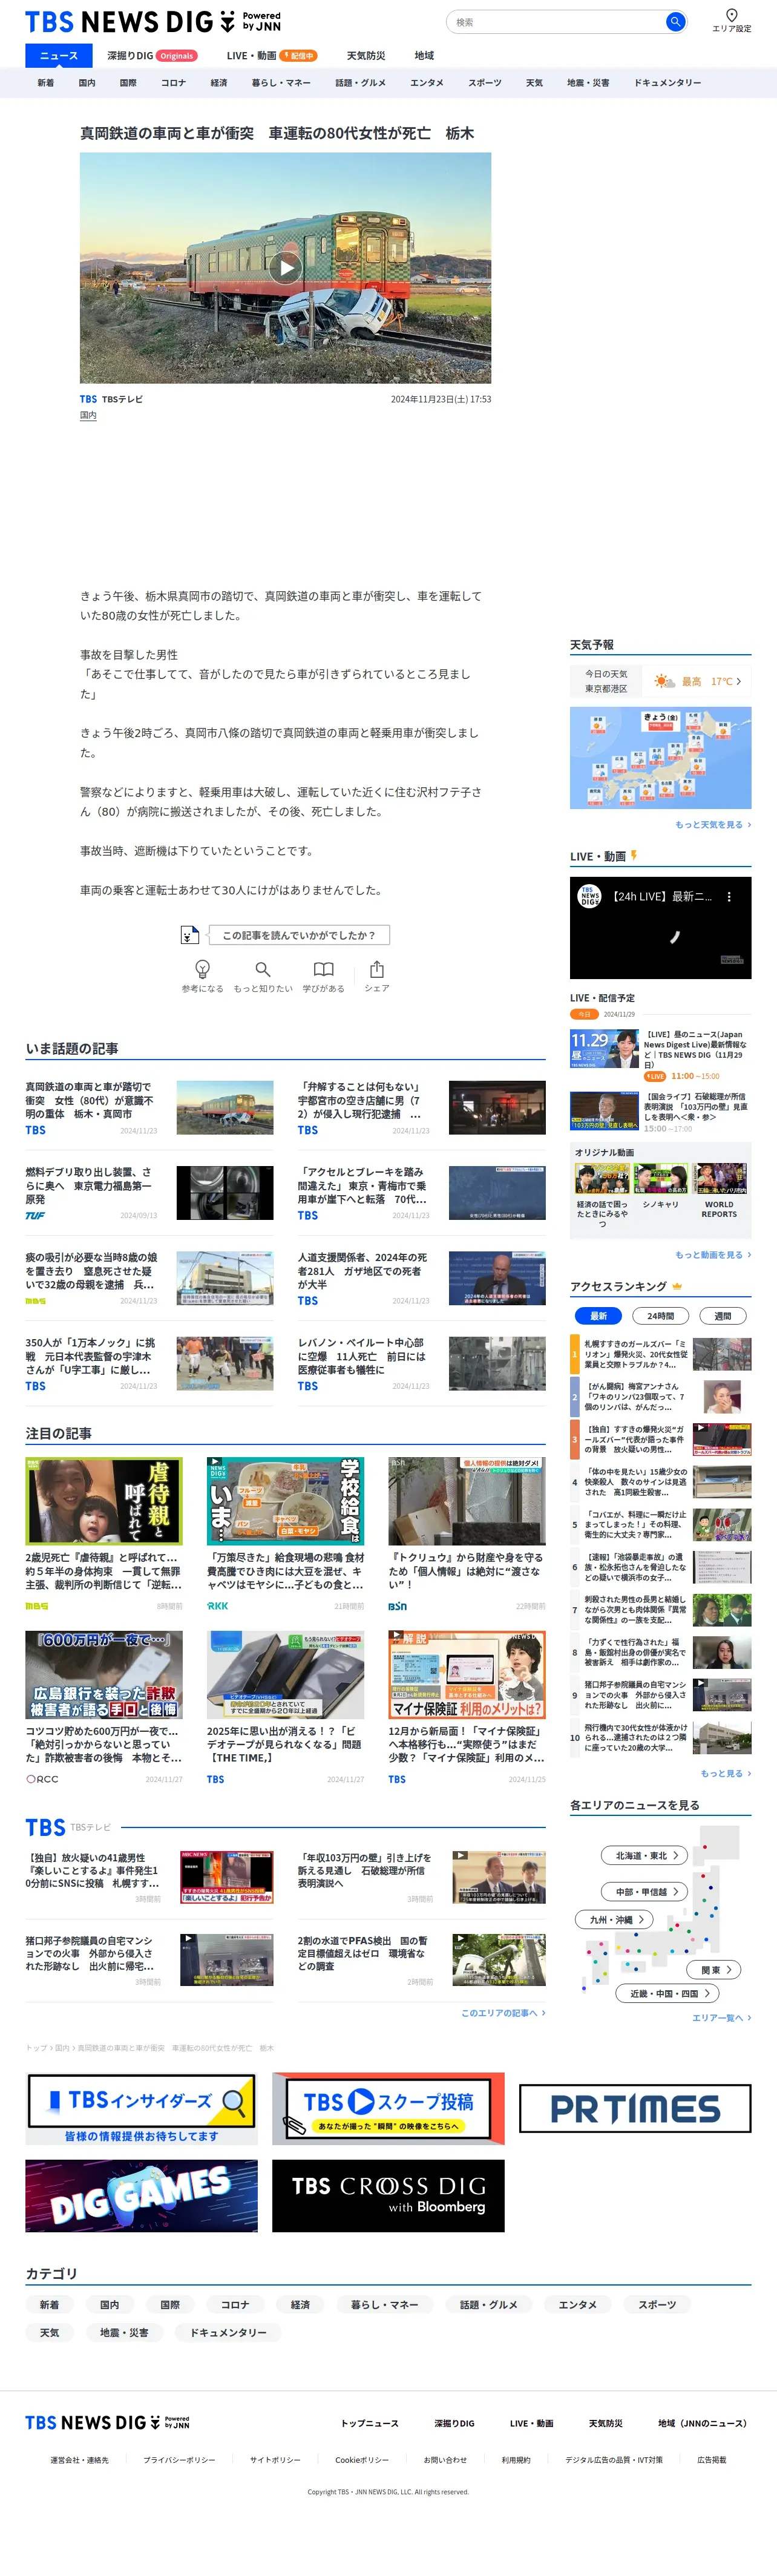Open お問い合わせ in the footer

pos(445,2460)
